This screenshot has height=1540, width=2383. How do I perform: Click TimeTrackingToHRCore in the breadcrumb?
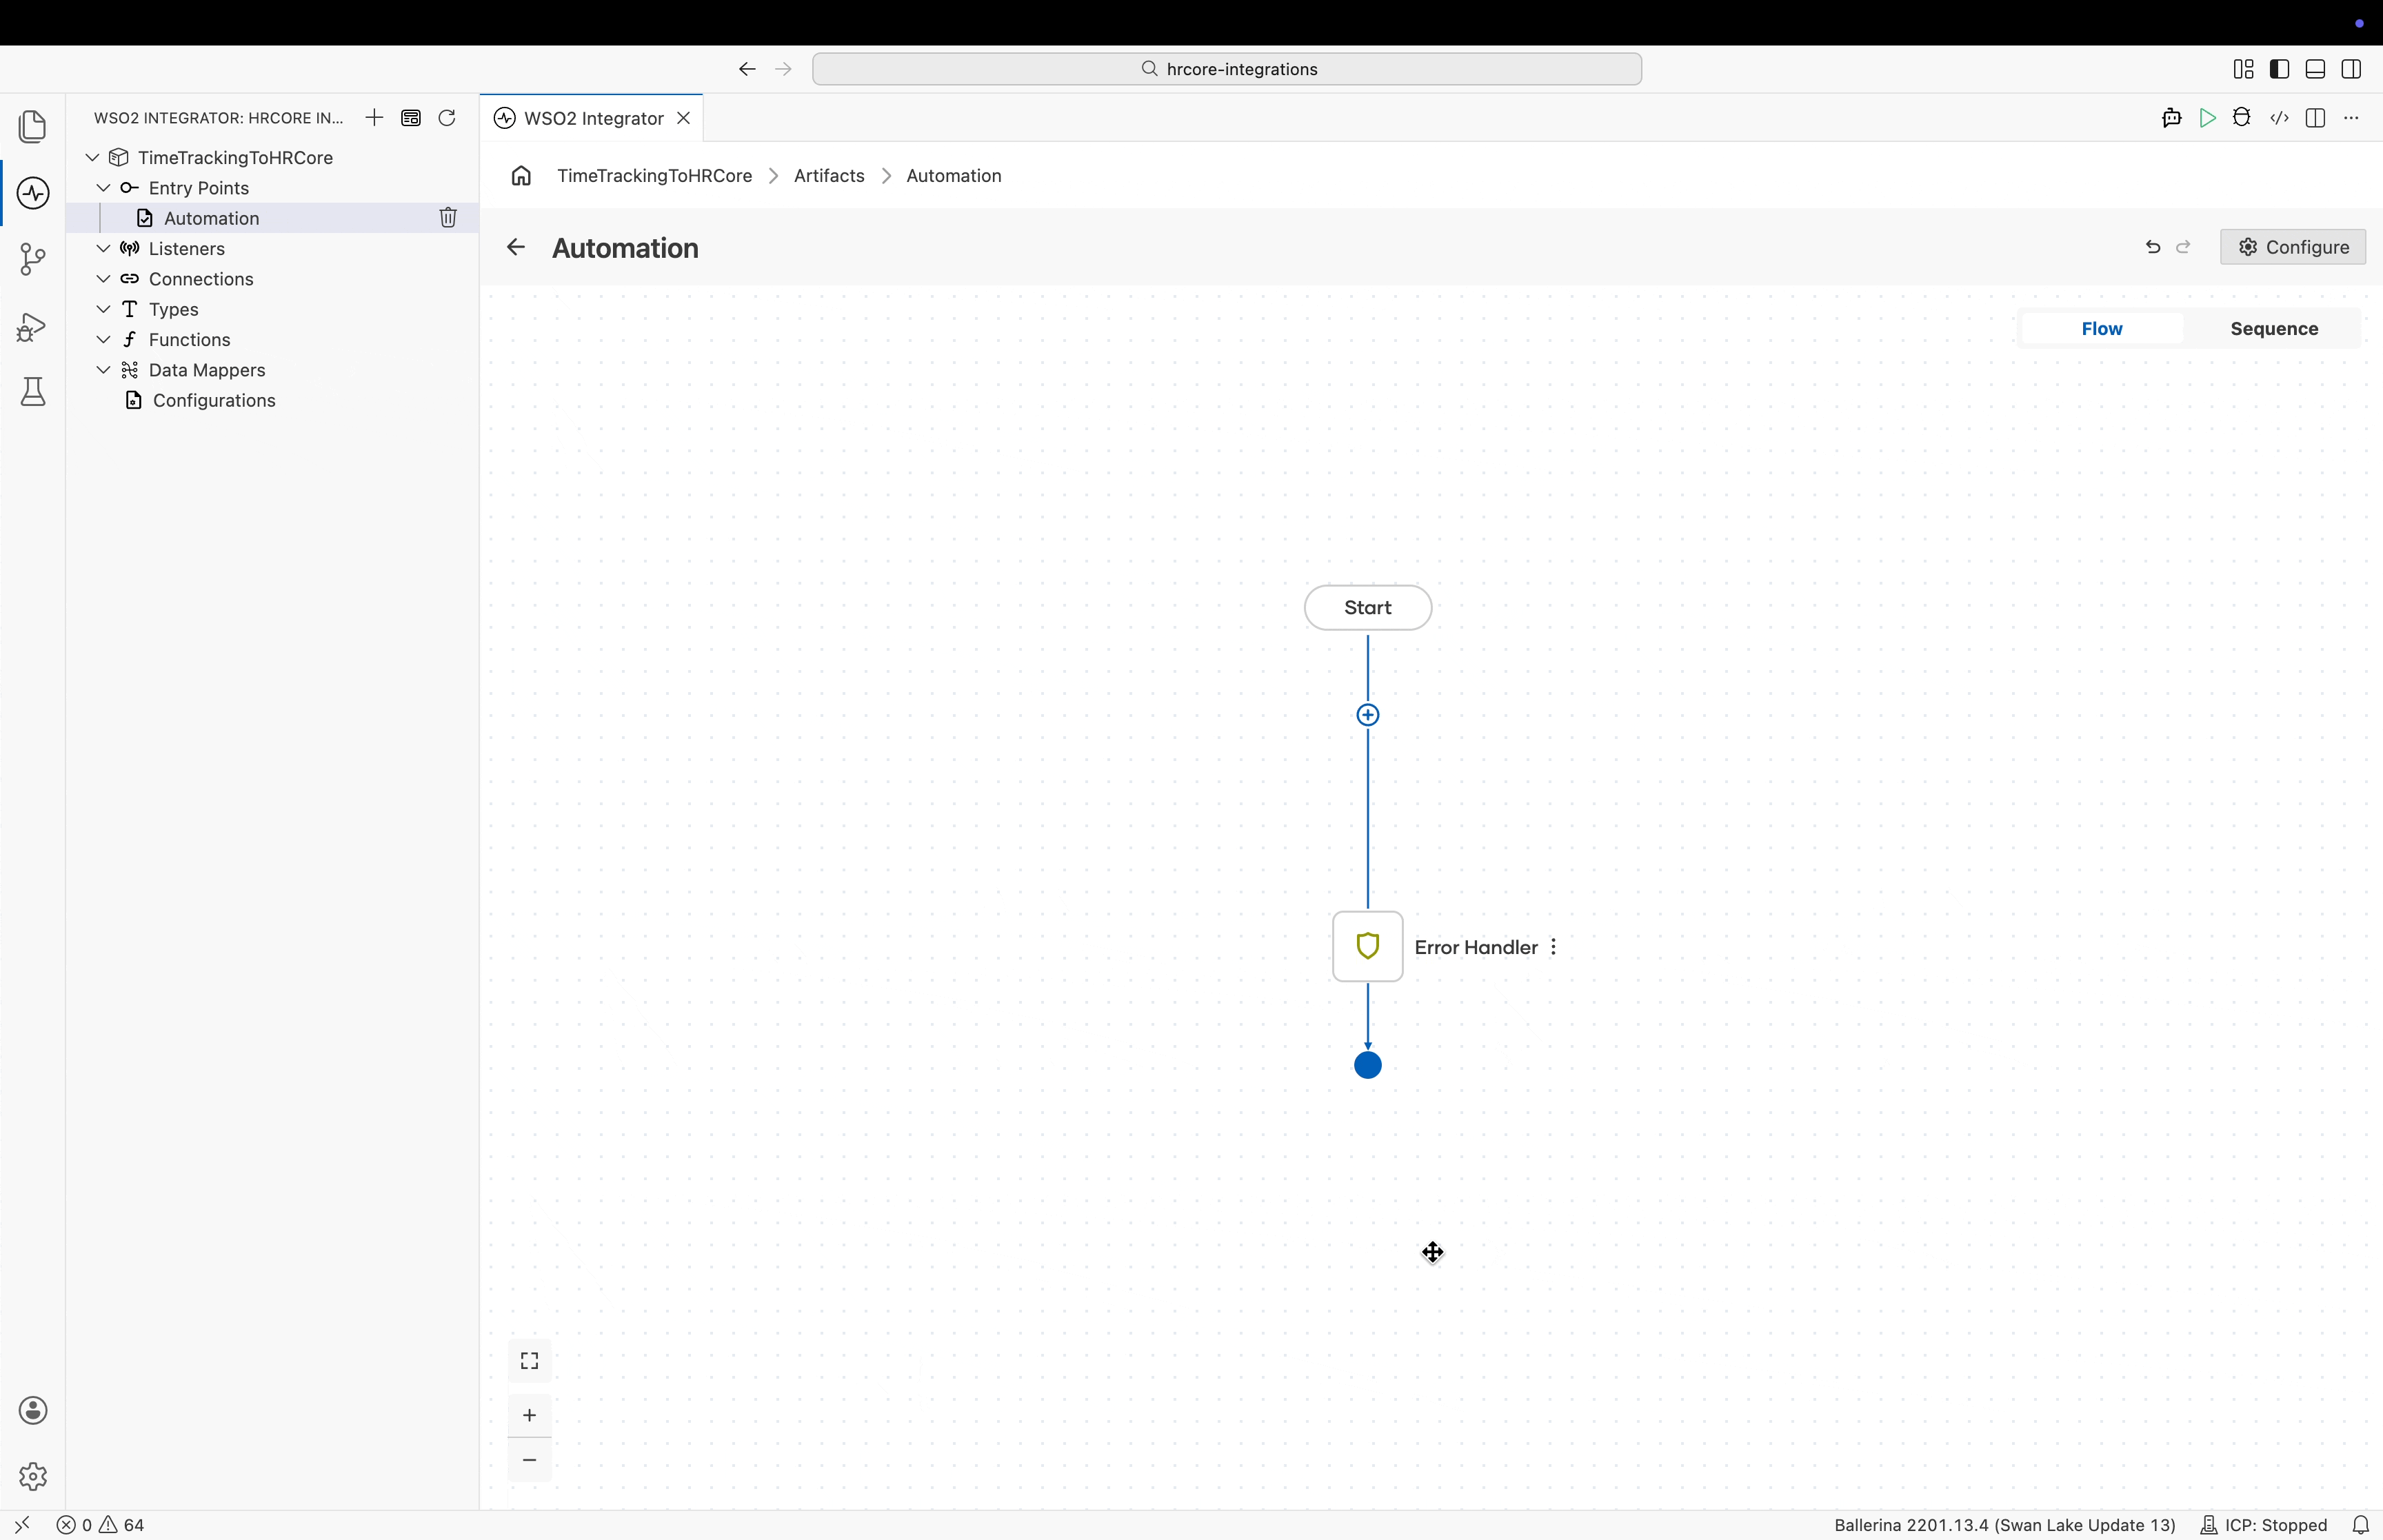pos(654,176)
